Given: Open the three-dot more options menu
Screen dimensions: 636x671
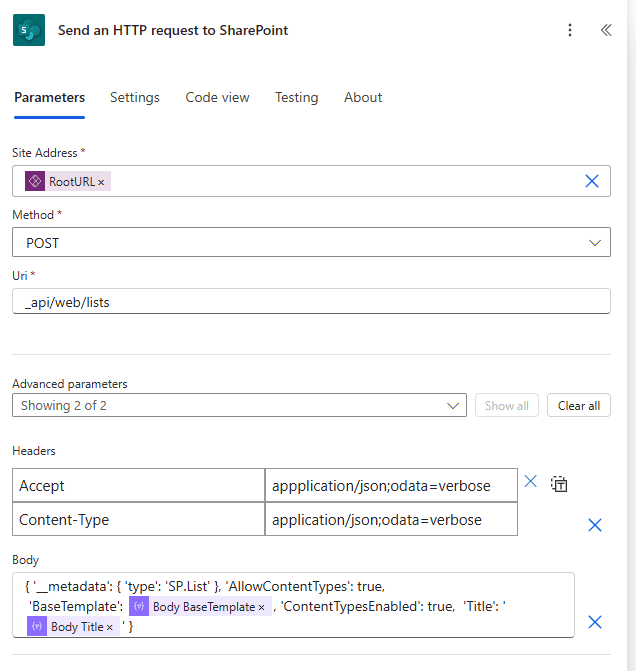Looking at the screenshot, I should 570,30.
